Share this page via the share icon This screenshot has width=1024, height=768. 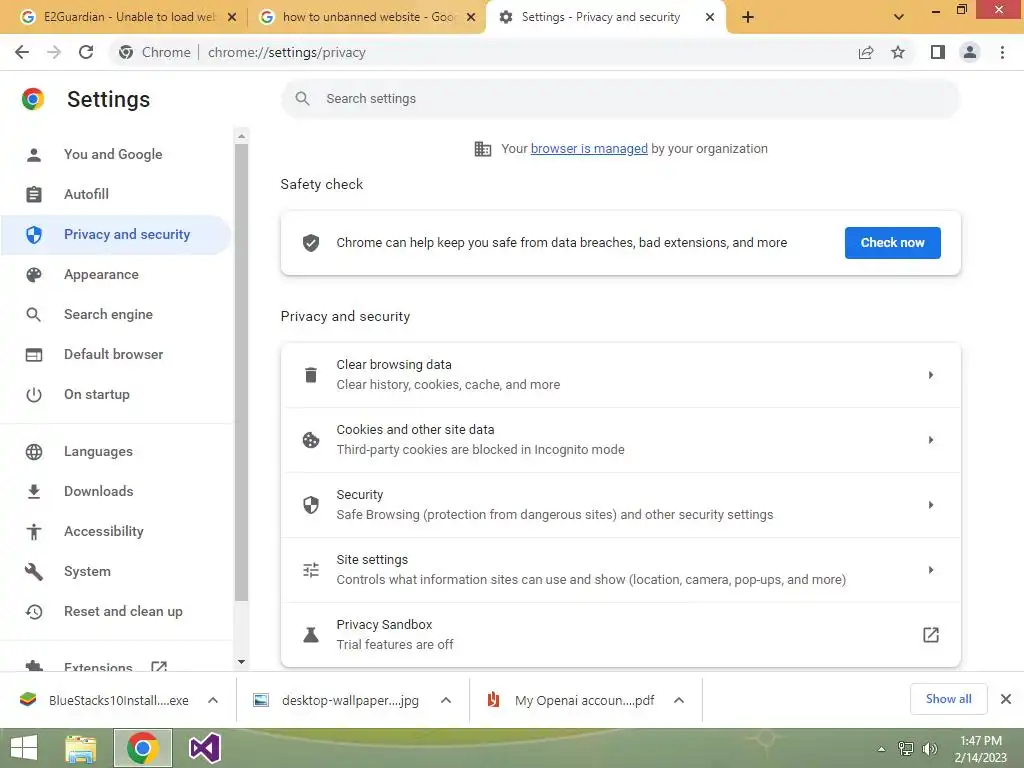pyautogui.click(x=866, y=52)
